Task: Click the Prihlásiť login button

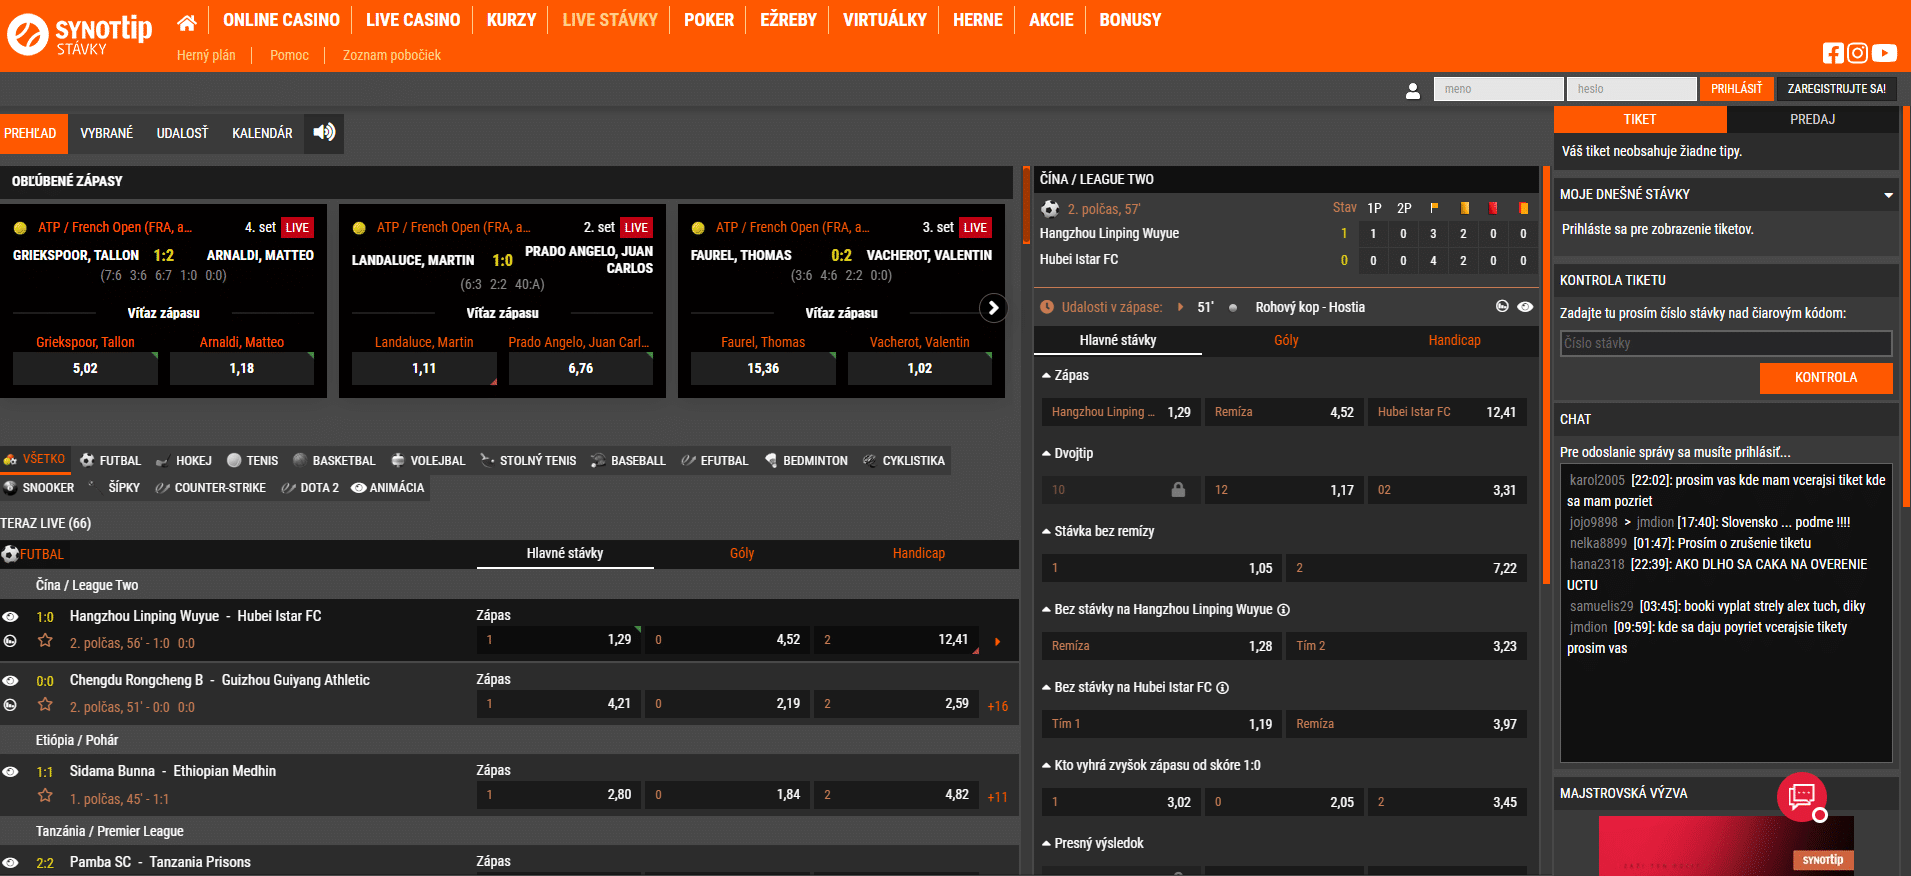Action: 1736,89
